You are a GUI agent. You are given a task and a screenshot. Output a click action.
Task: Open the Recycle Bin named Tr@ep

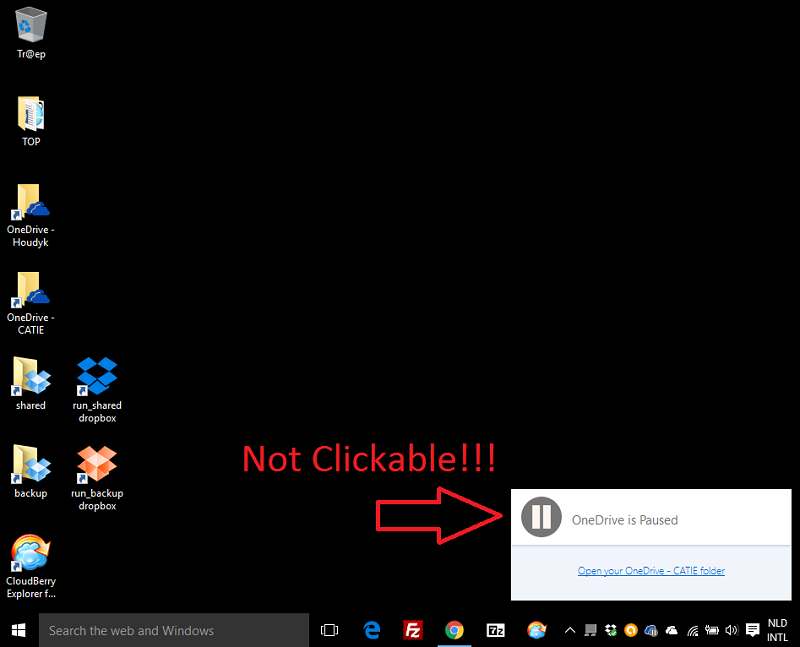(x=31, y=27)
